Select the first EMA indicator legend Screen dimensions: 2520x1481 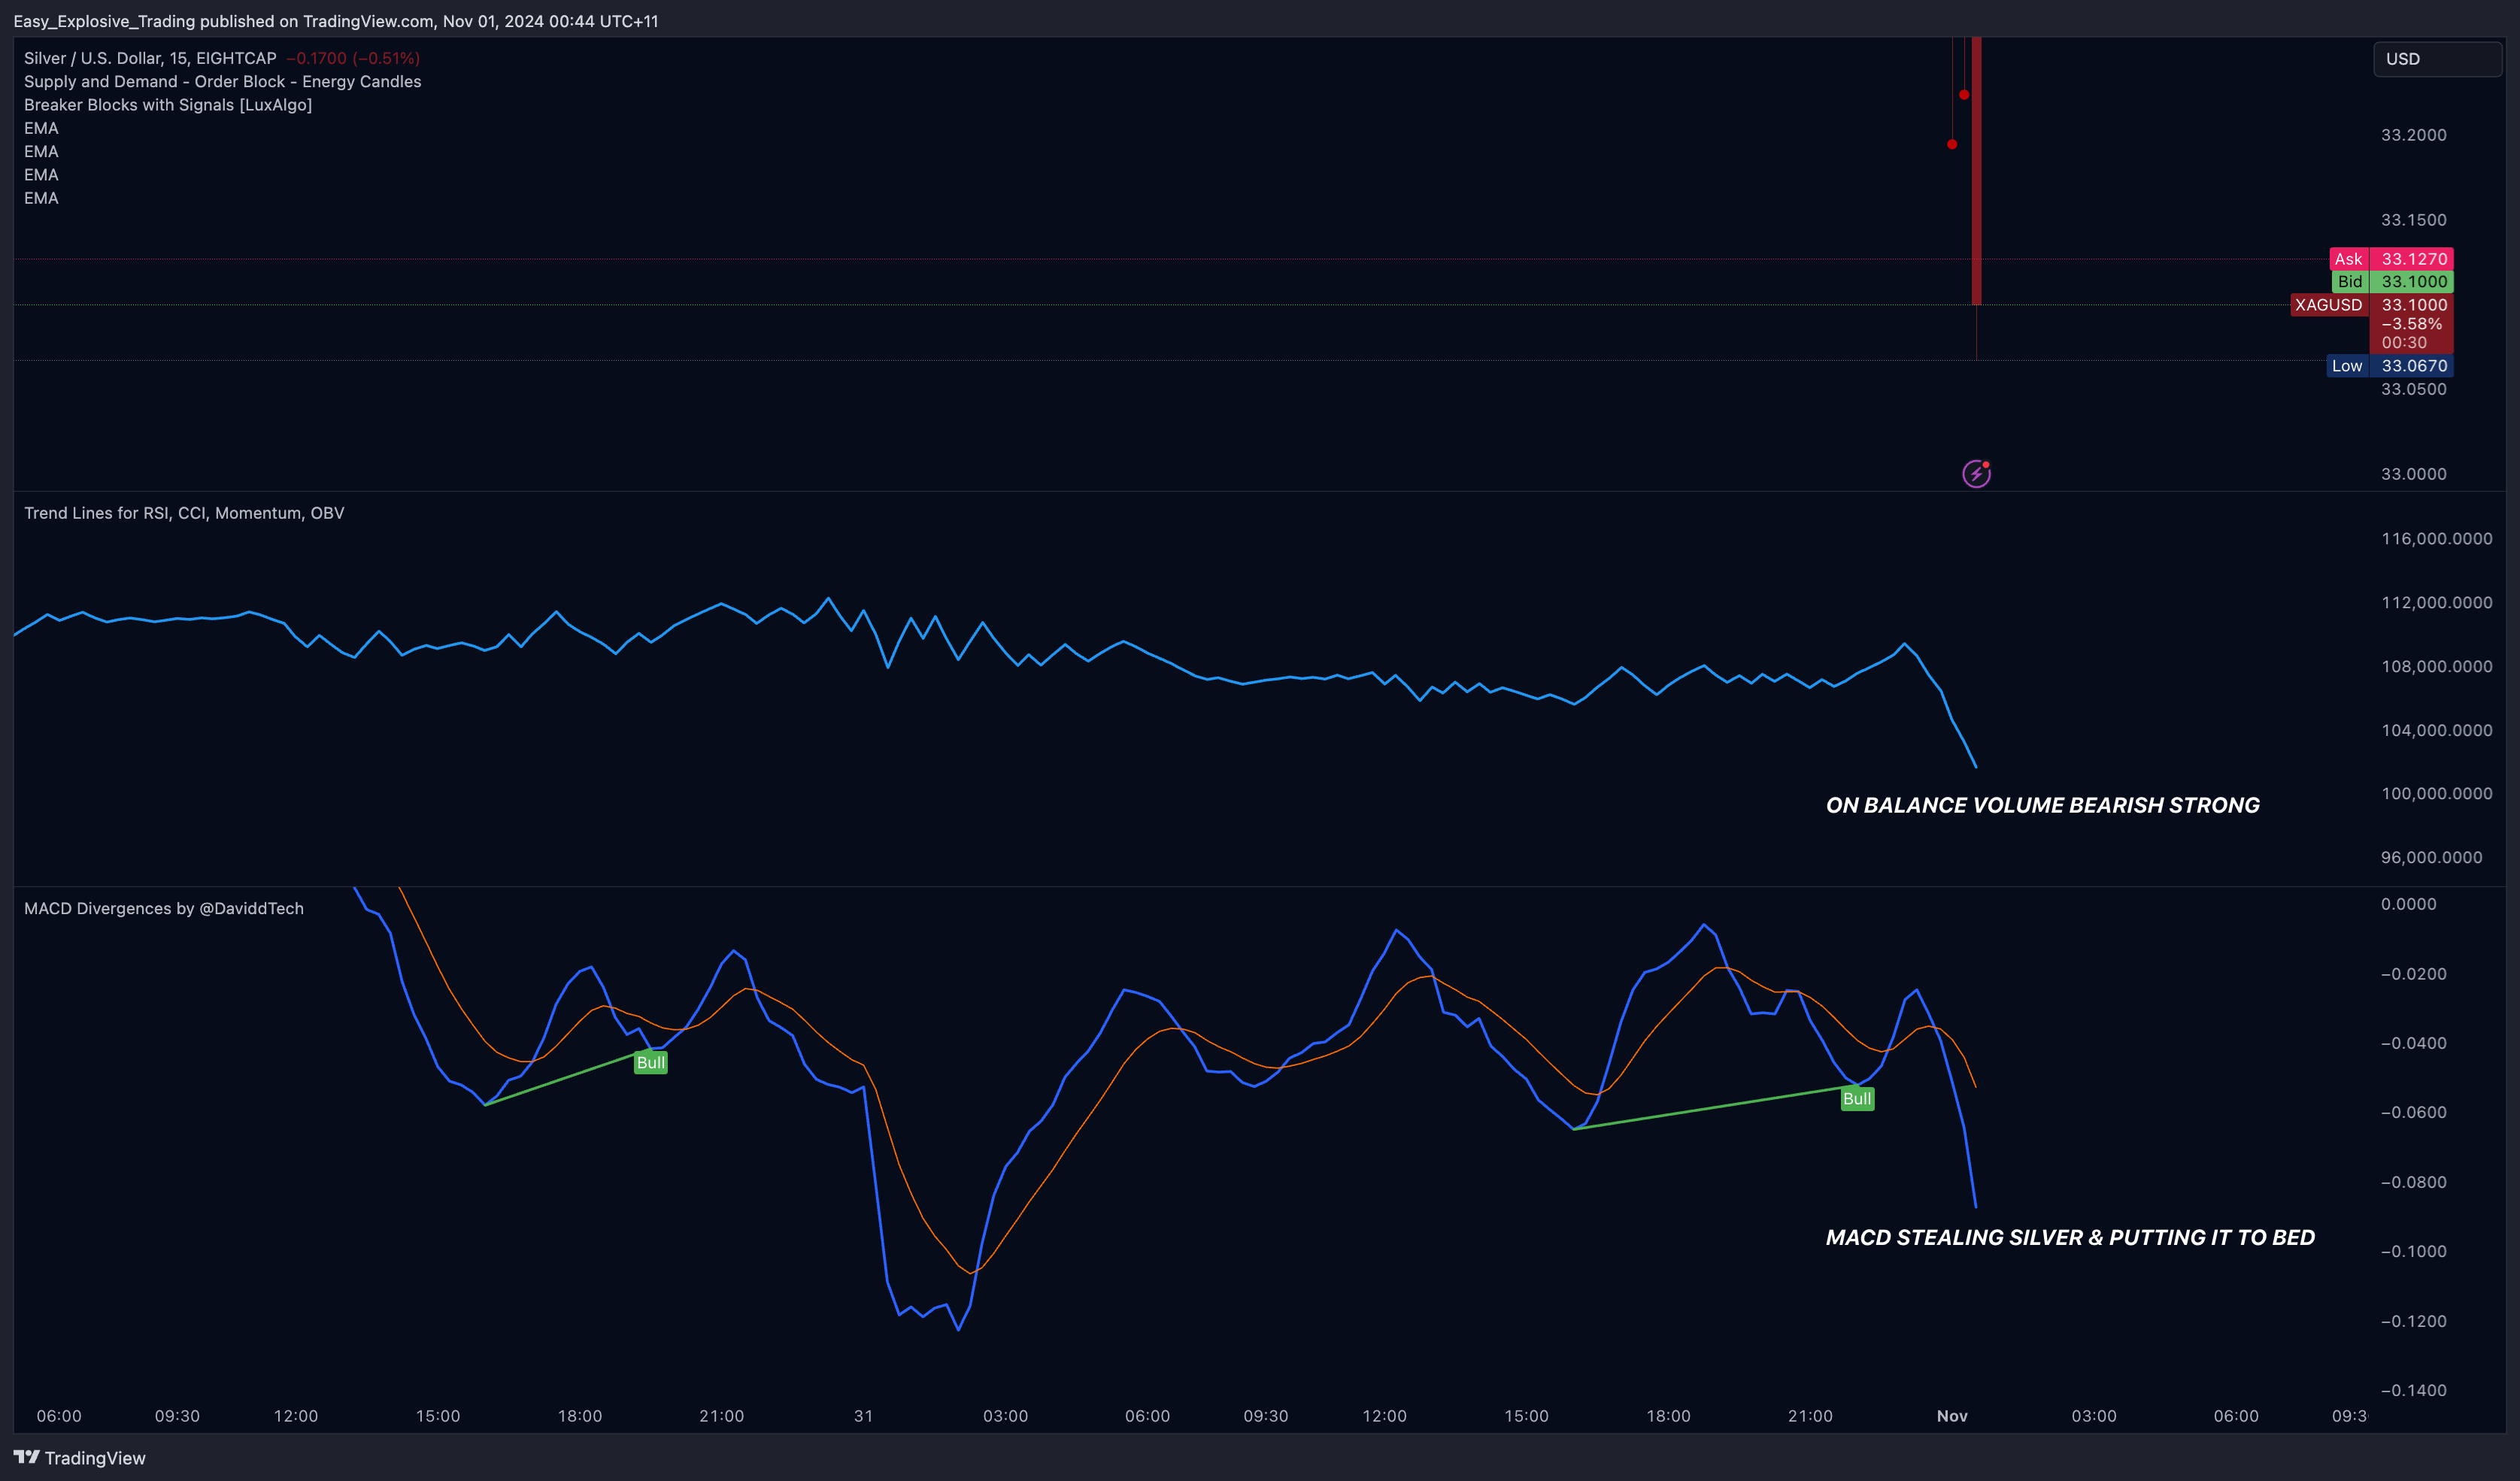coord(41,128)
